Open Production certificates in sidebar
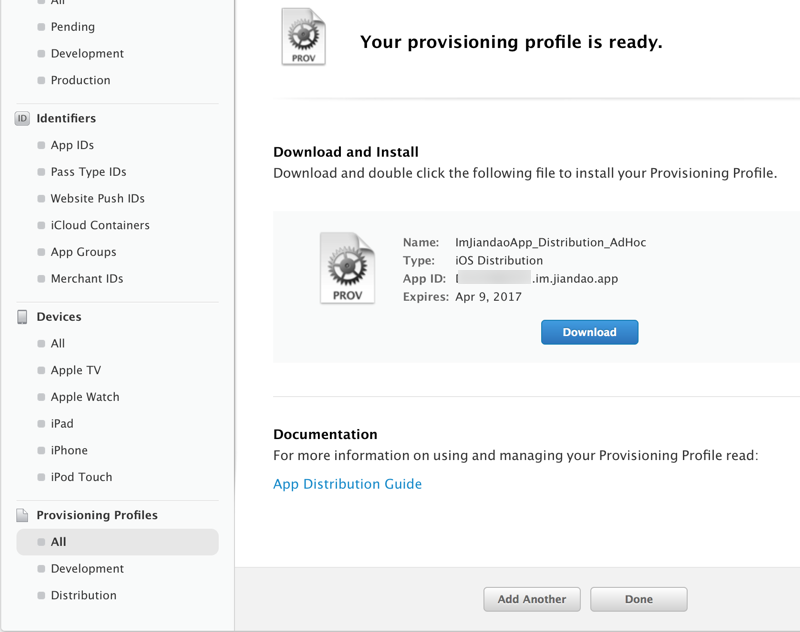800x632 pixels. (80, 80)
